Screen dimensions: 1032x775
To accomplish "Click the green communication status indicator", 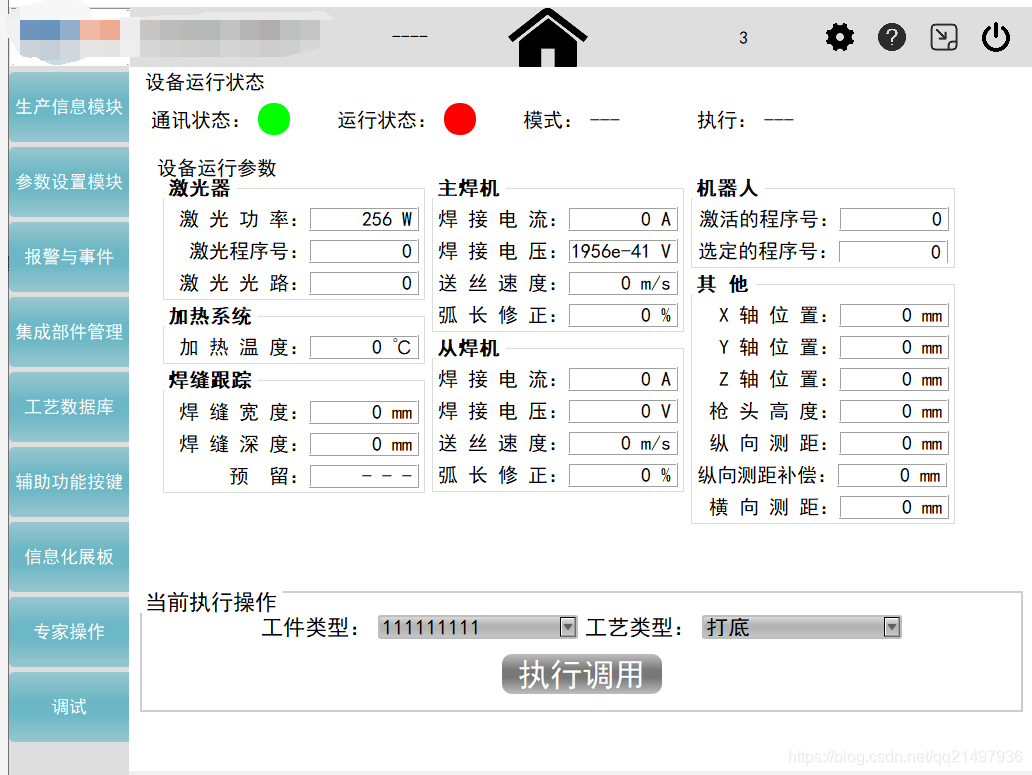I will click(x=274, y=119).
